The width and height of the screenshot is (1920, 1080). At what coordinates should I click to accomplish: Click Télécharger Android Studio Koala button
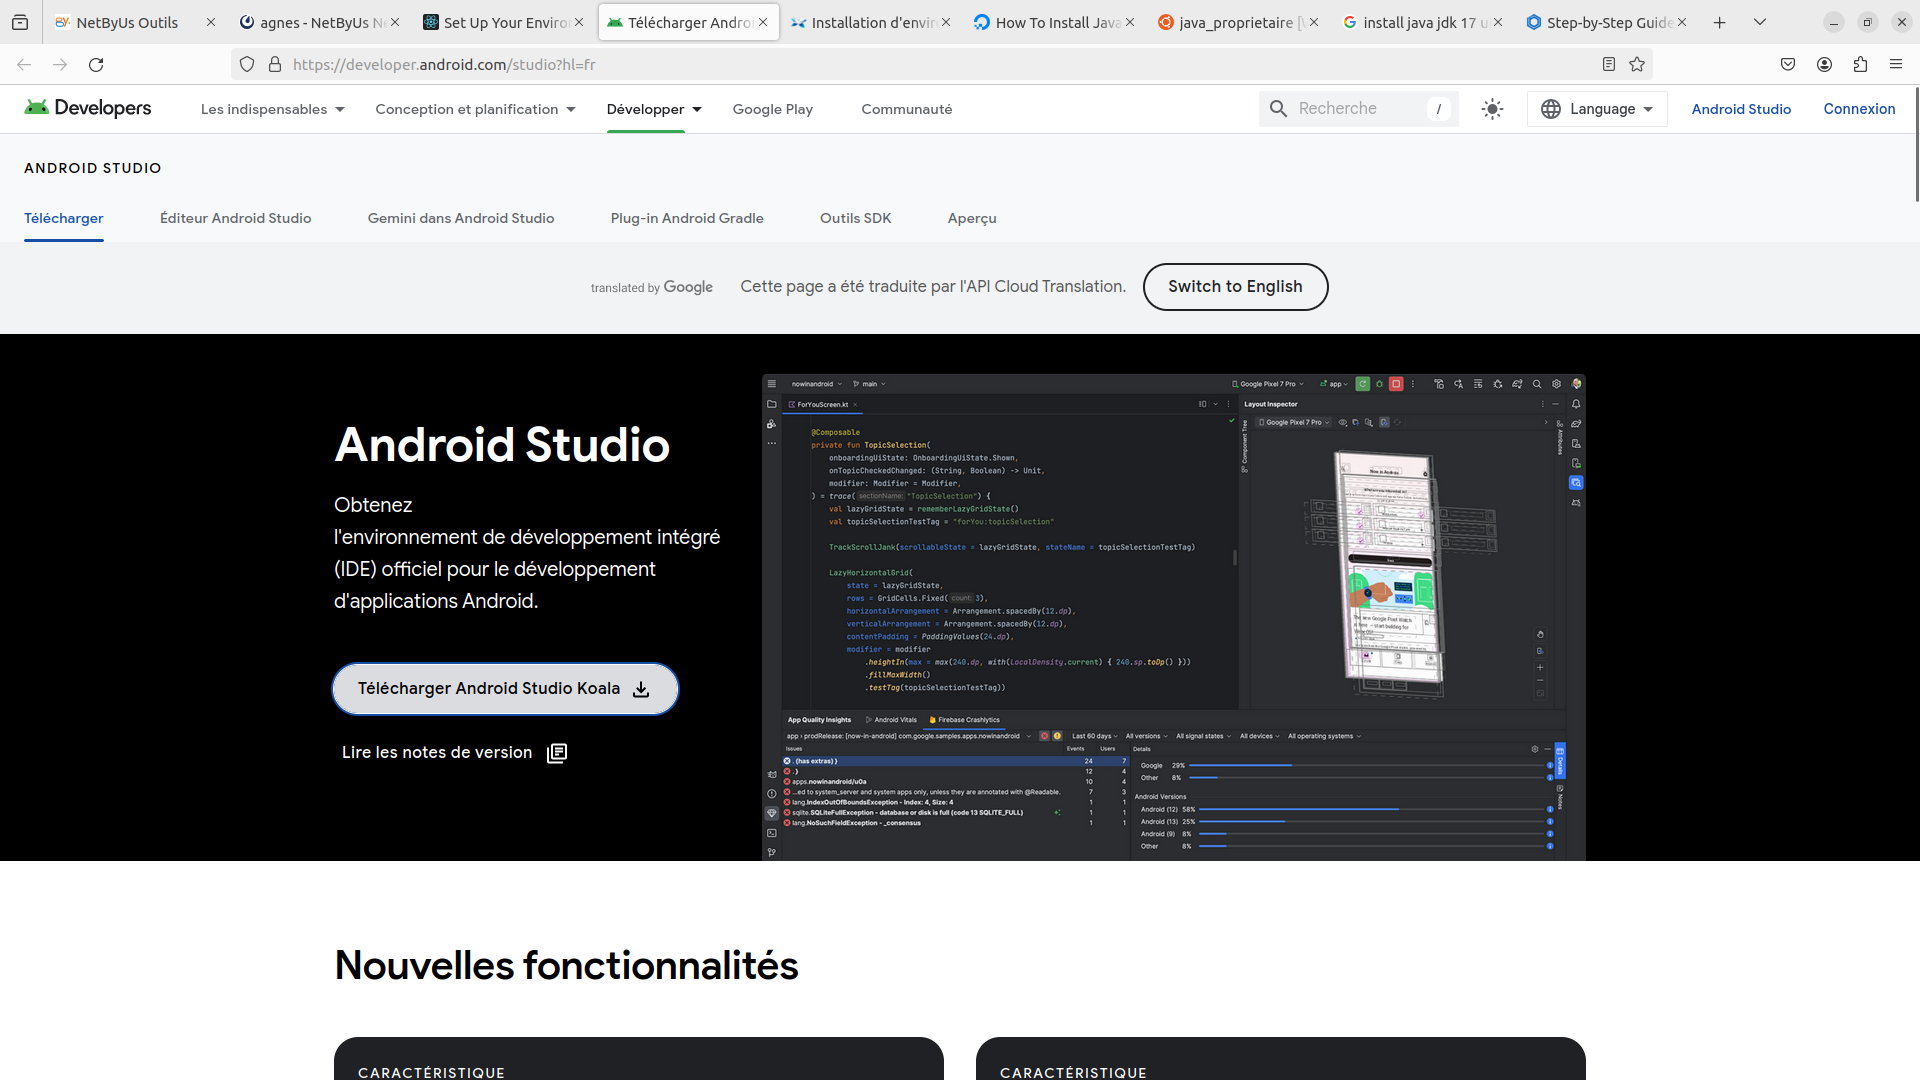(x=505, y=689)
